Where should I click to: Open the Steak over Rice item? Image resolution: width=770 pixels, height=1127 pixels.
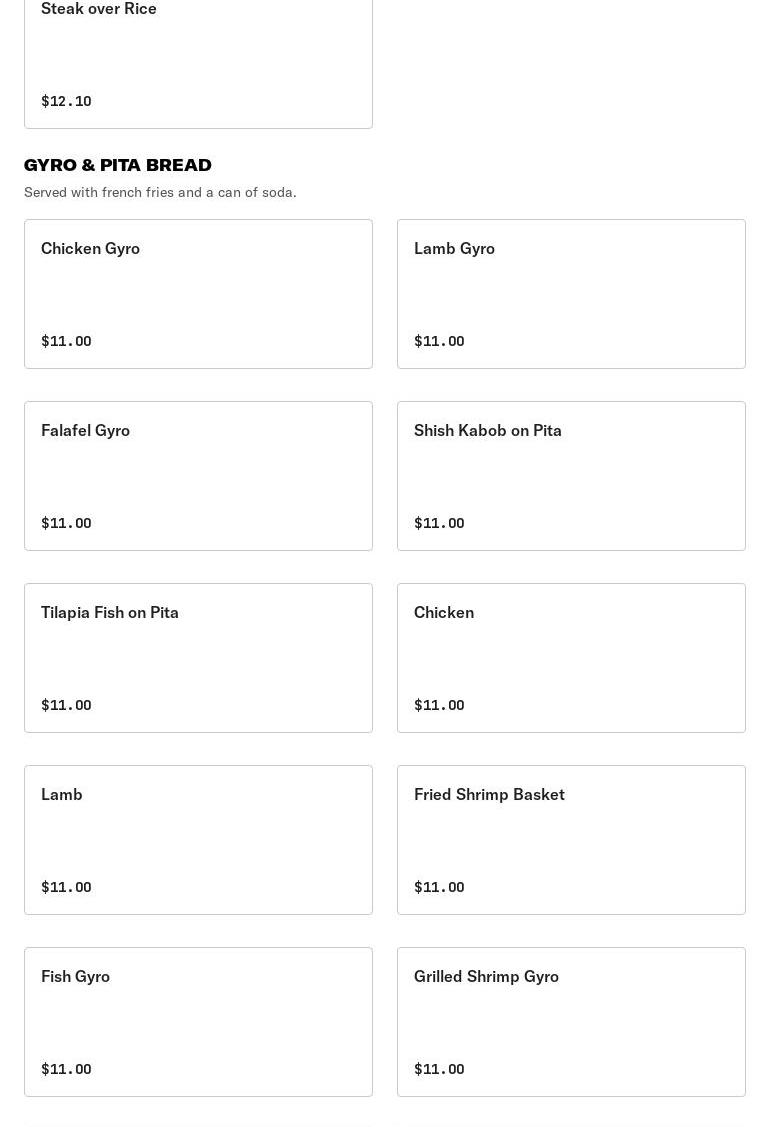click(x=198, y=63)
